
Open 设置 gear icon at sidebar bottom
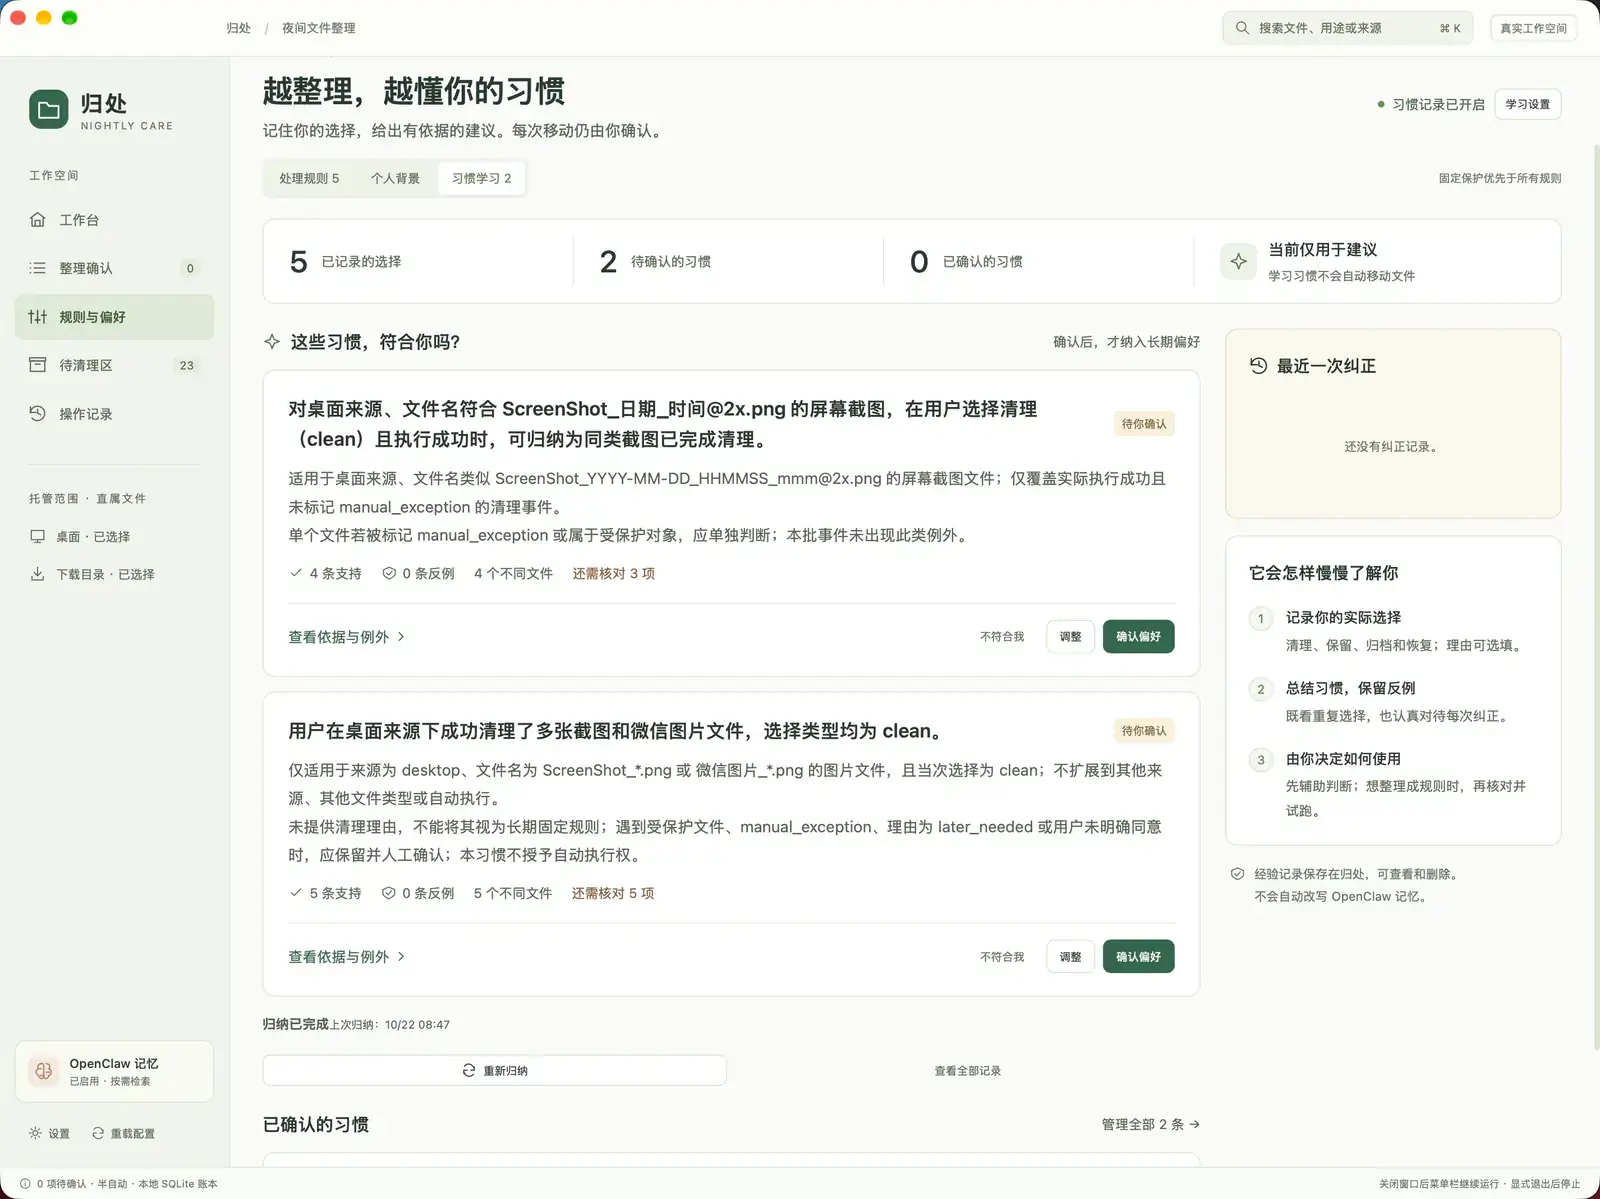pos(35,1133)
